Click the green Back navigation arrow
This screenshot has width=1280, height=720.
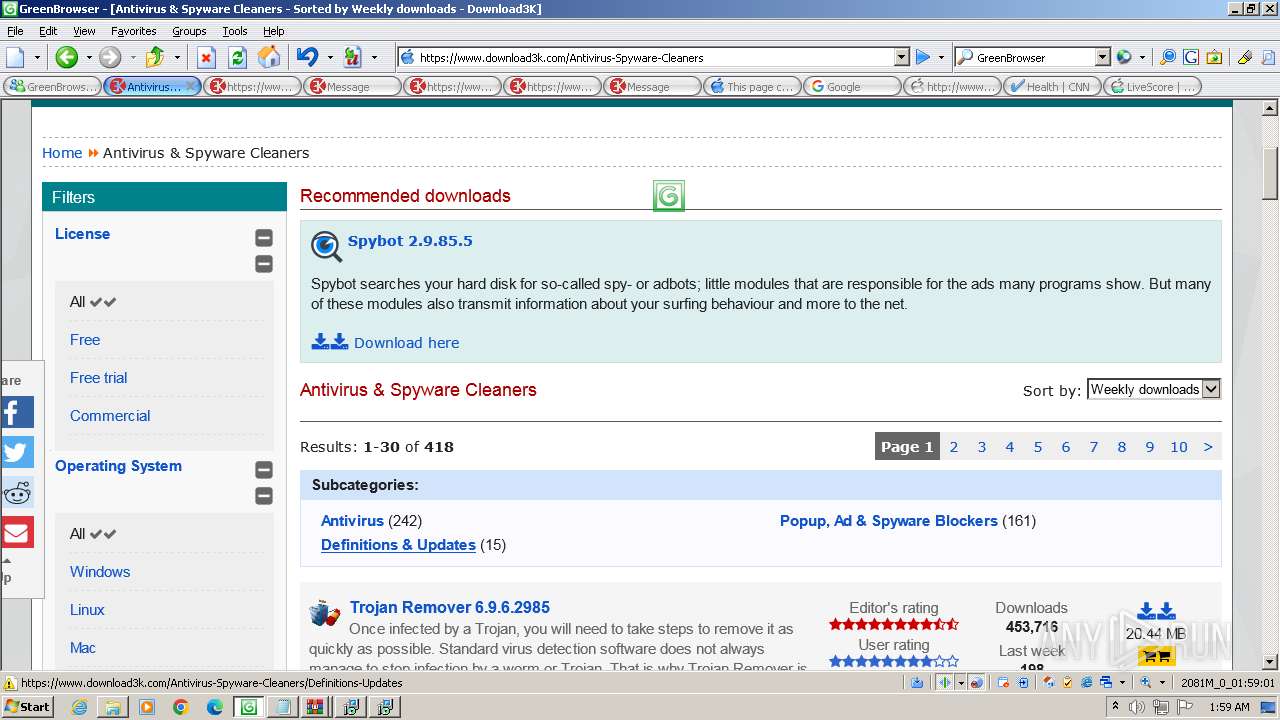(x=66, y=57)
